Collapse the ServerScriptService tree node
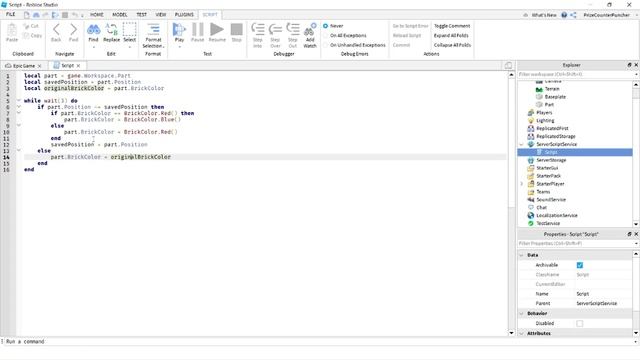Viewport: 640px width, 360px height. click(x=522, y=144)
